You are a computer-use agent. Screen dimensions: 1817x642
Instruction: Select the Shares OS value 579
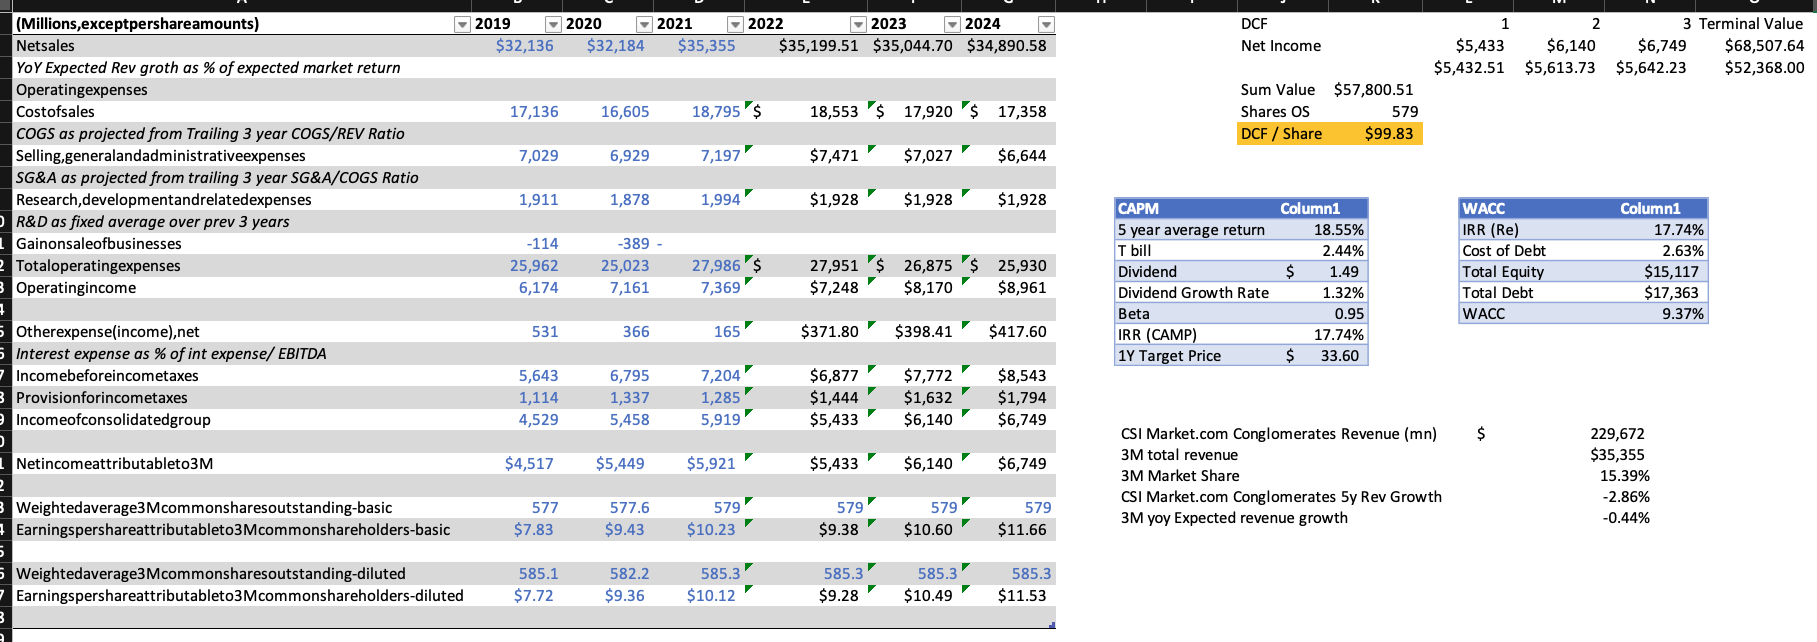[x=1404, y=112]
